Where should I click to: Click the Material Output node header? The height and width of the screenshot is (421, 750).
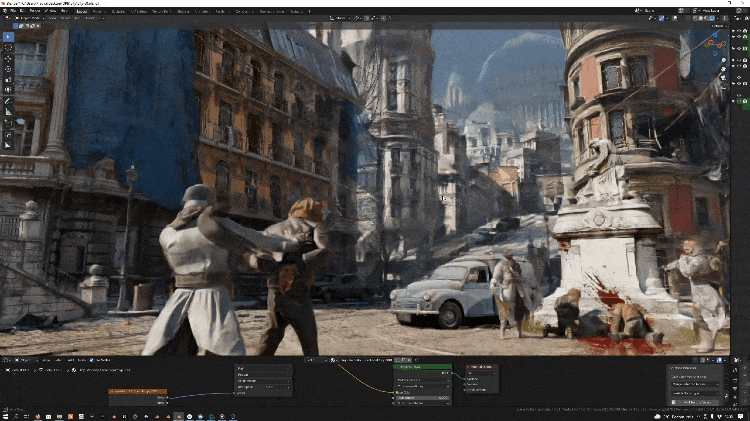click(x=482, y=367)
